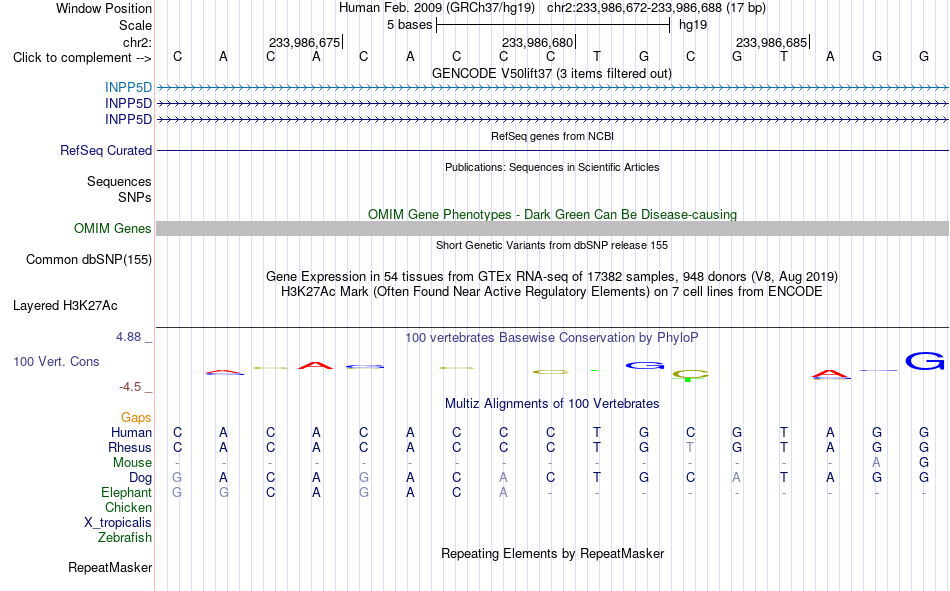
Task: Click the Rhesus species label
Action: (130, 447)
